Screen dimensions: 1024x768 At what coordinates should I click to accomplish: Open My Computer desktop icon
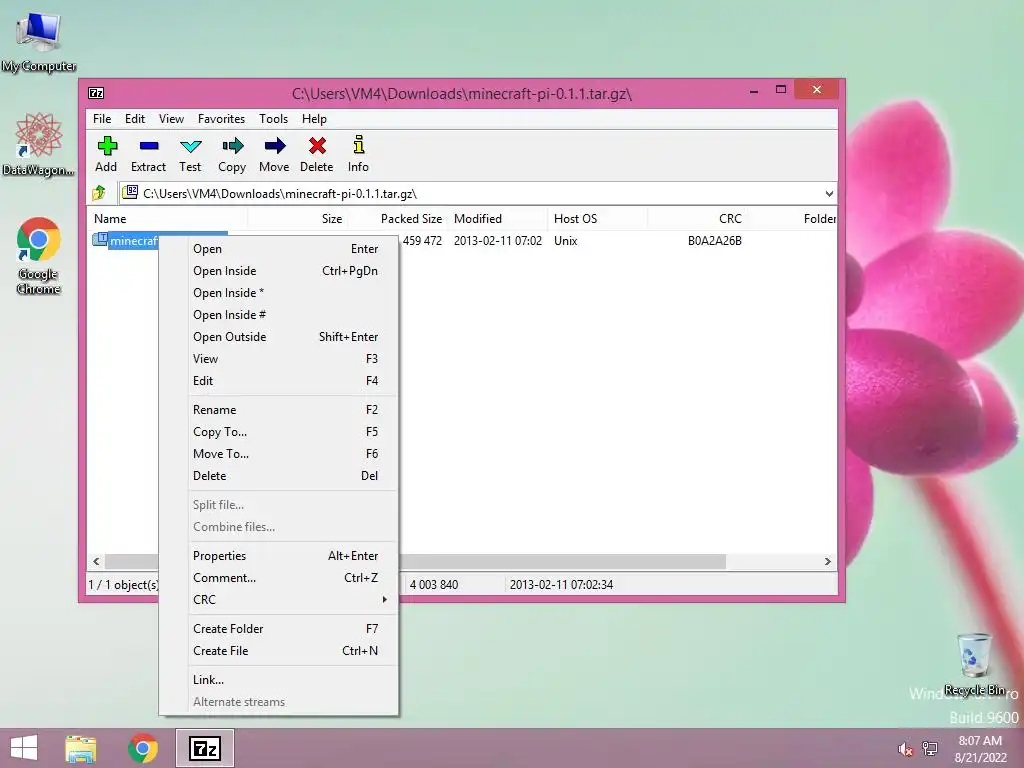click(x=39, y=42)
